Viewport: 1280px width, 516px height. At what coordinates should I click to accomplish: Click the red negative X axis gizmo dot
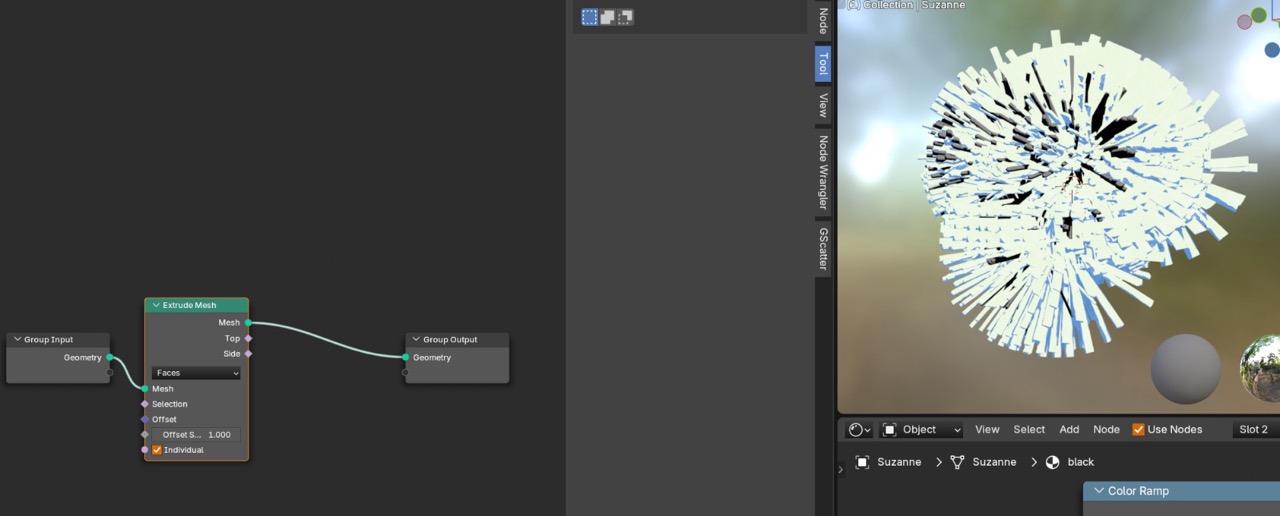tap(1244, 20)
